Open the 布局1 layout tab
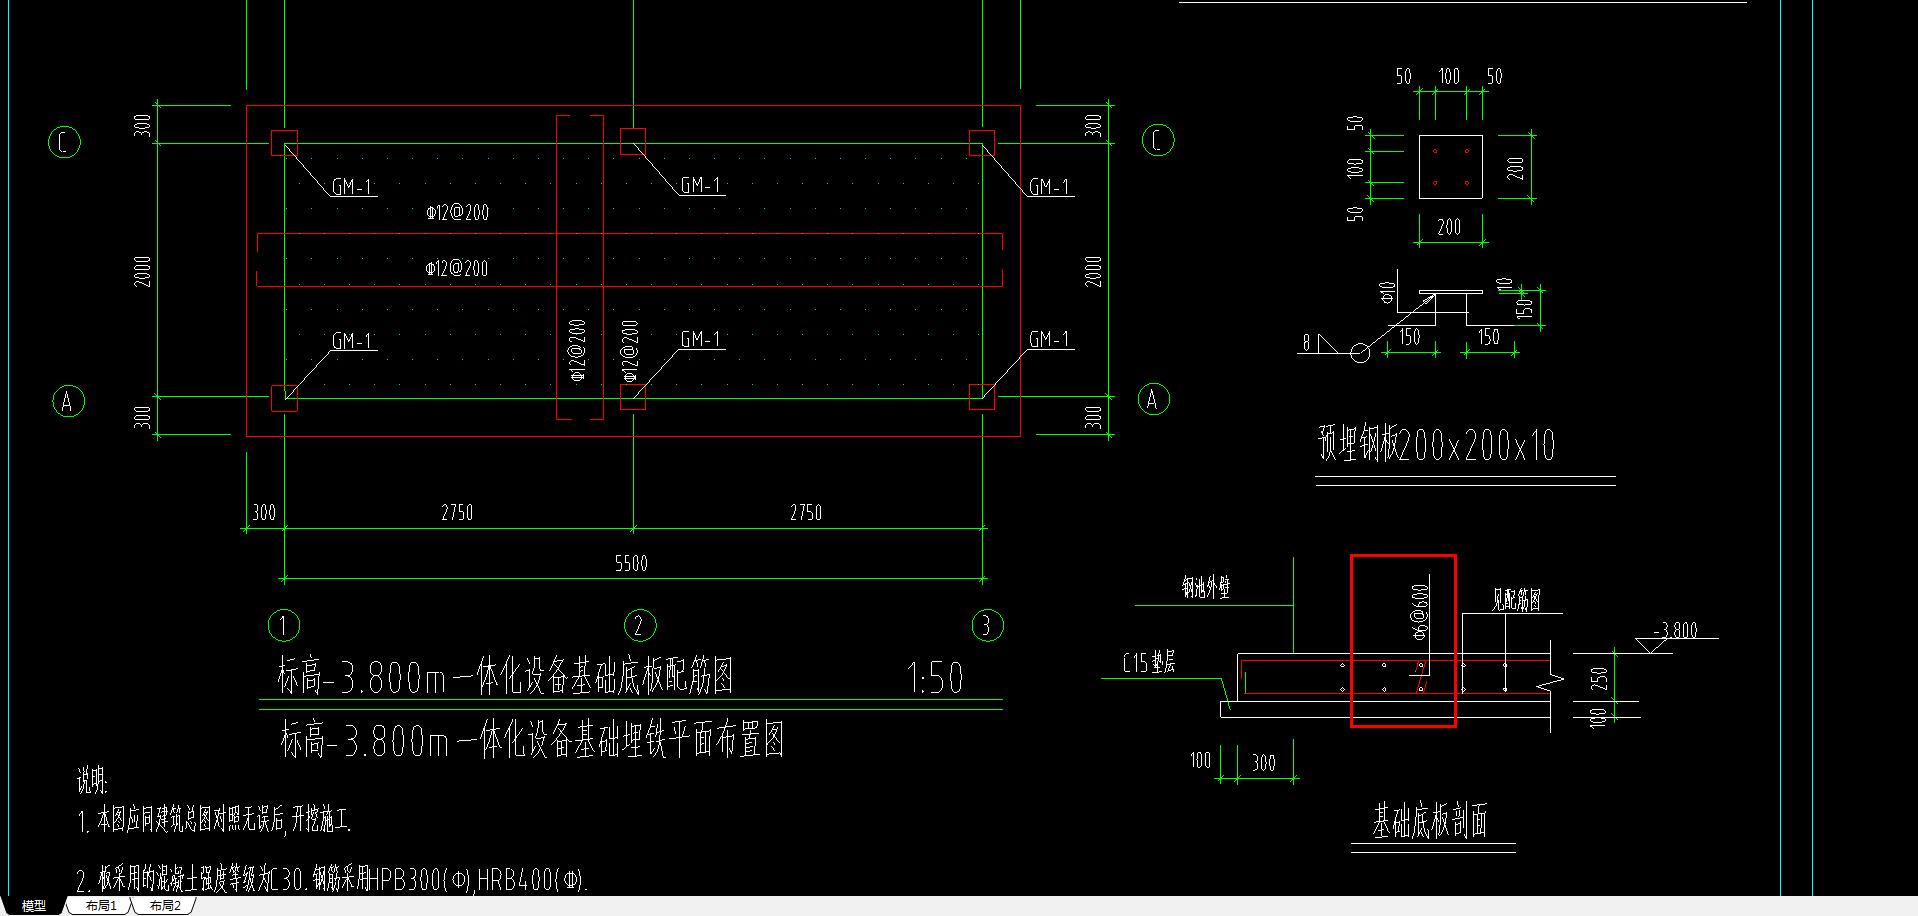This screenshot has height=916, width=1918. [x=101, y=906]
